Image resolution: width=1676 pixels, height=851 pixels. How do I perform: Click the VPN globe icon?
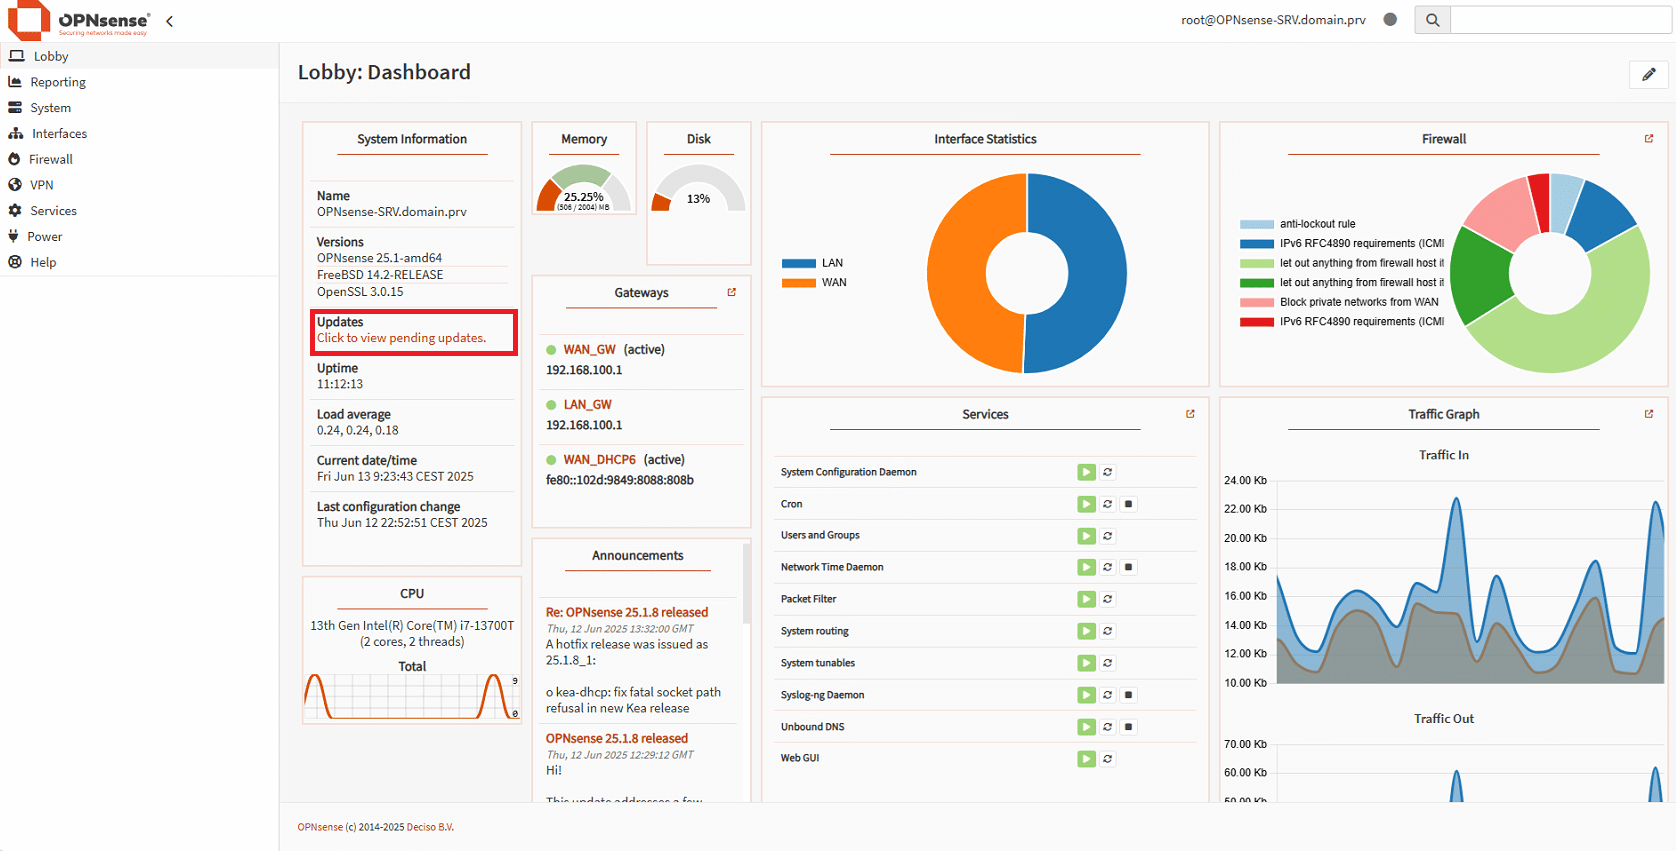point(15,185)
